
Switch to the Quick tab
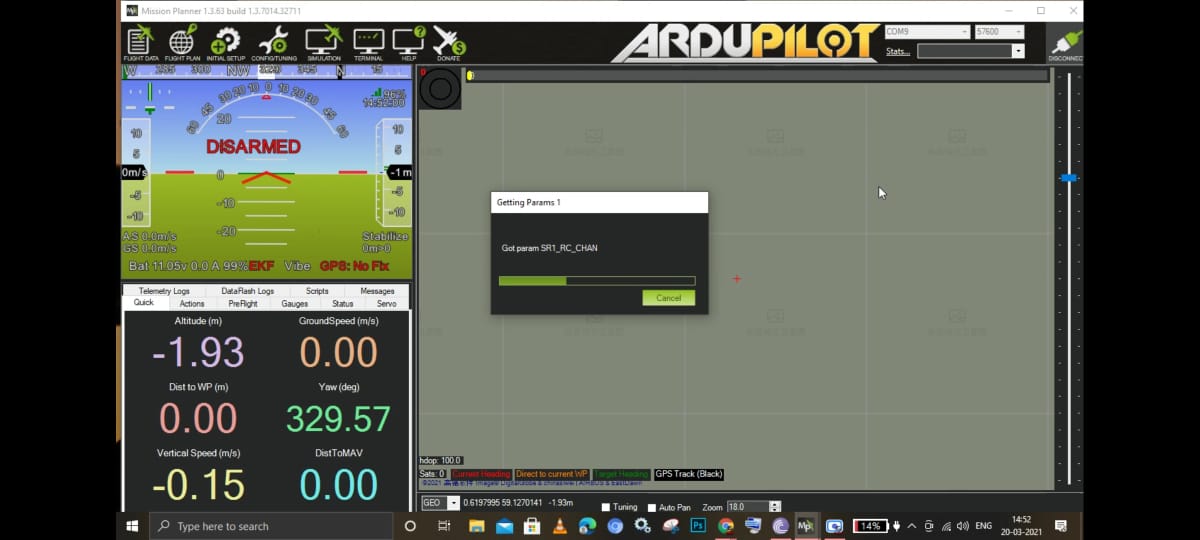coord(144,302)
